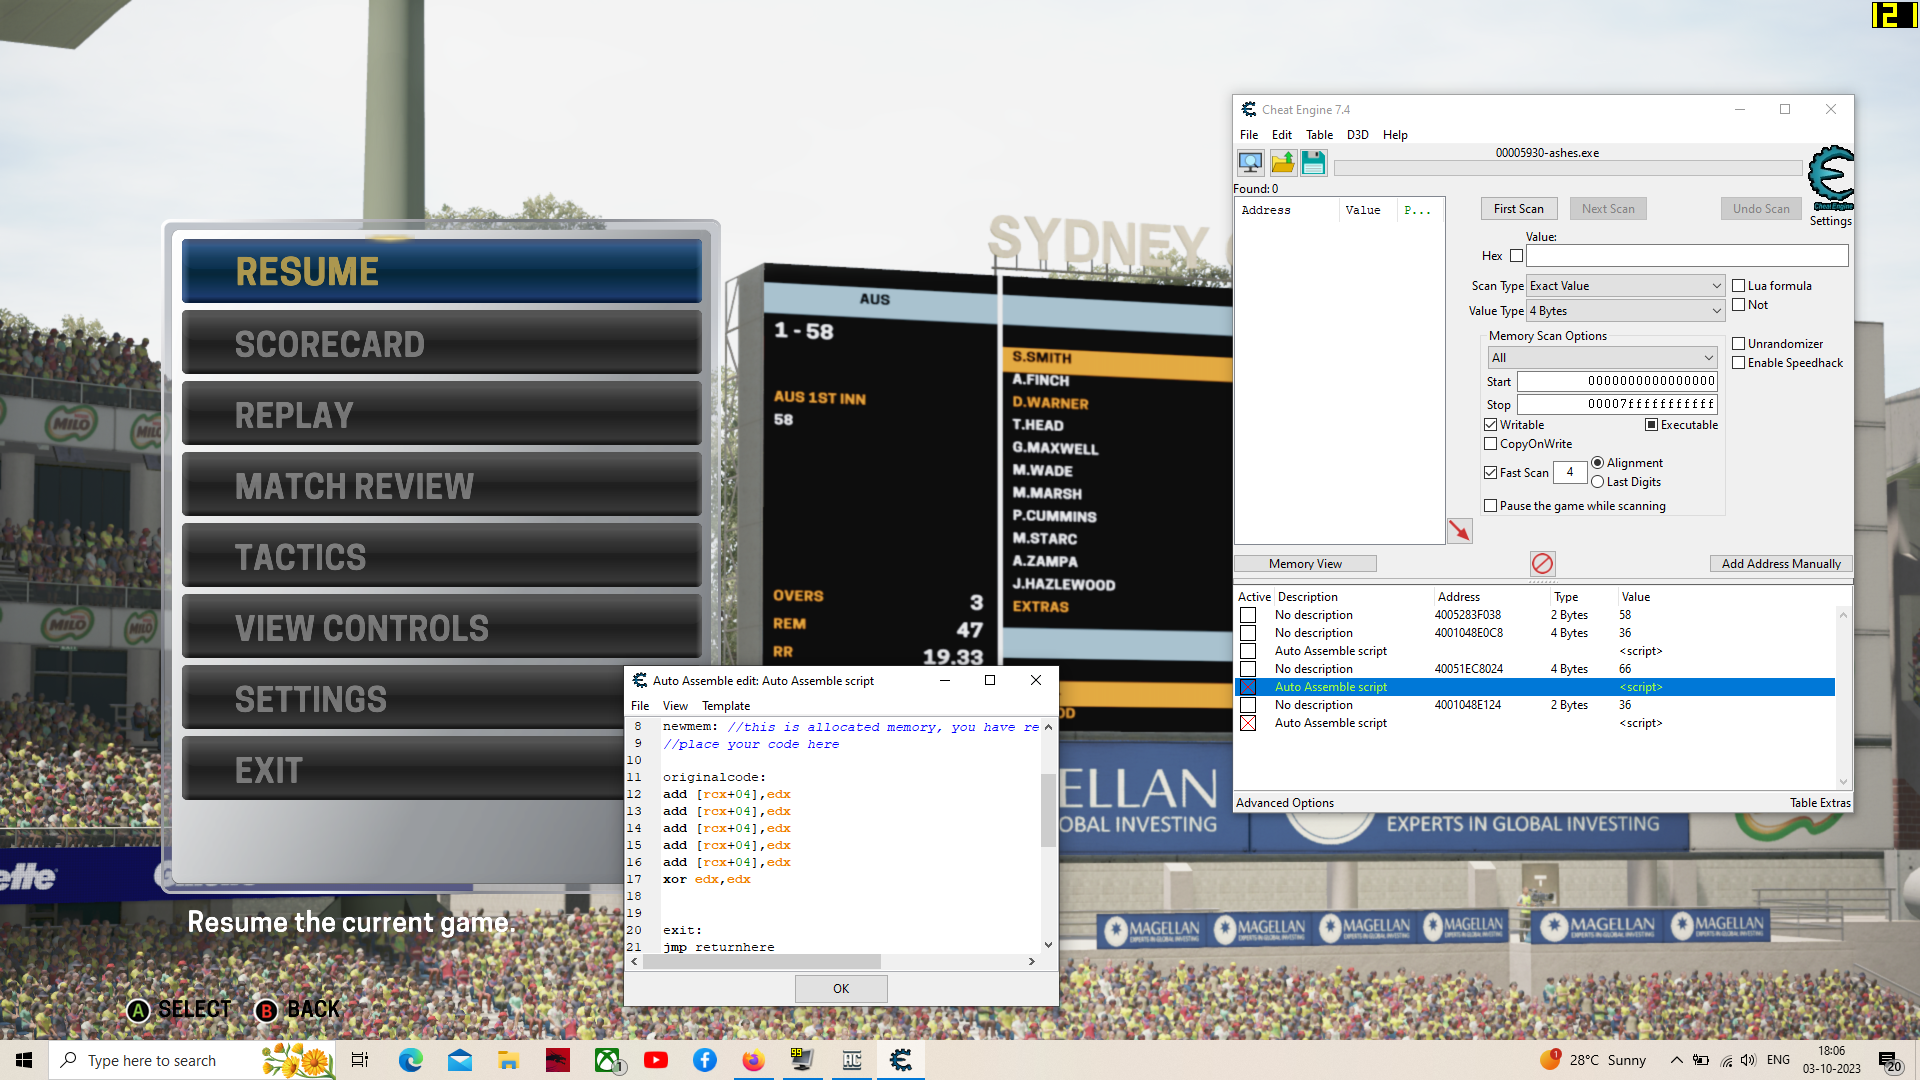This screenshot has width=1920, height=1080.
Task: Click the open folder icon in Cheat Engine
Action: click(1283, 162)
